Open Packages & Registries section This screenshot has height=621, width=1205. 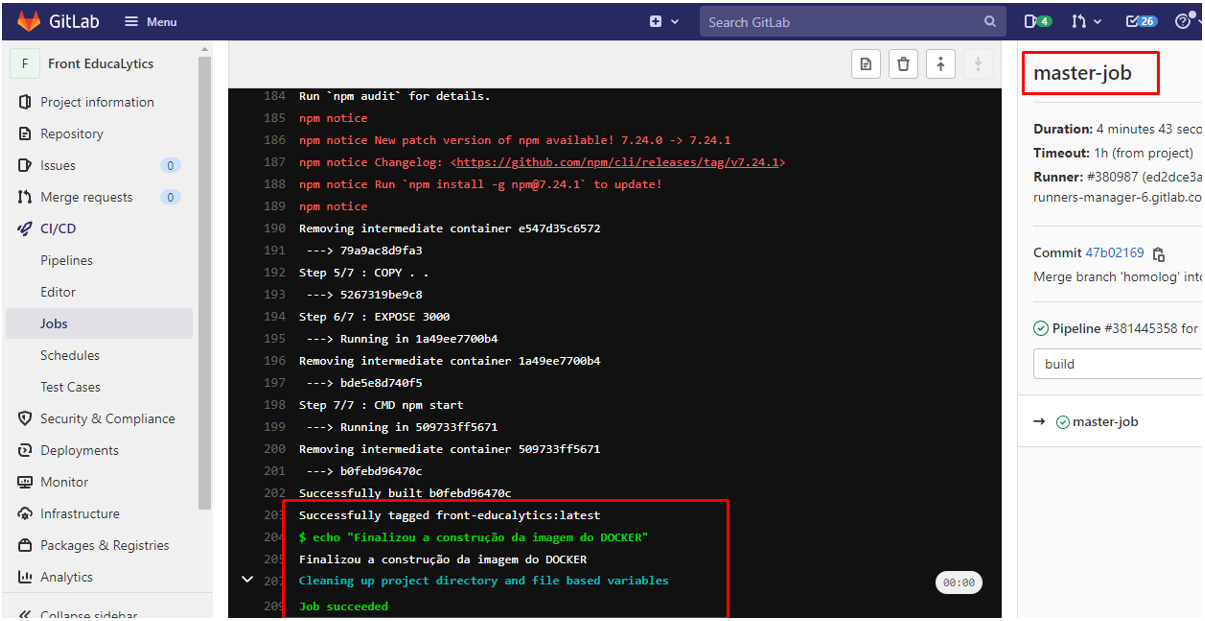(105, 546)
